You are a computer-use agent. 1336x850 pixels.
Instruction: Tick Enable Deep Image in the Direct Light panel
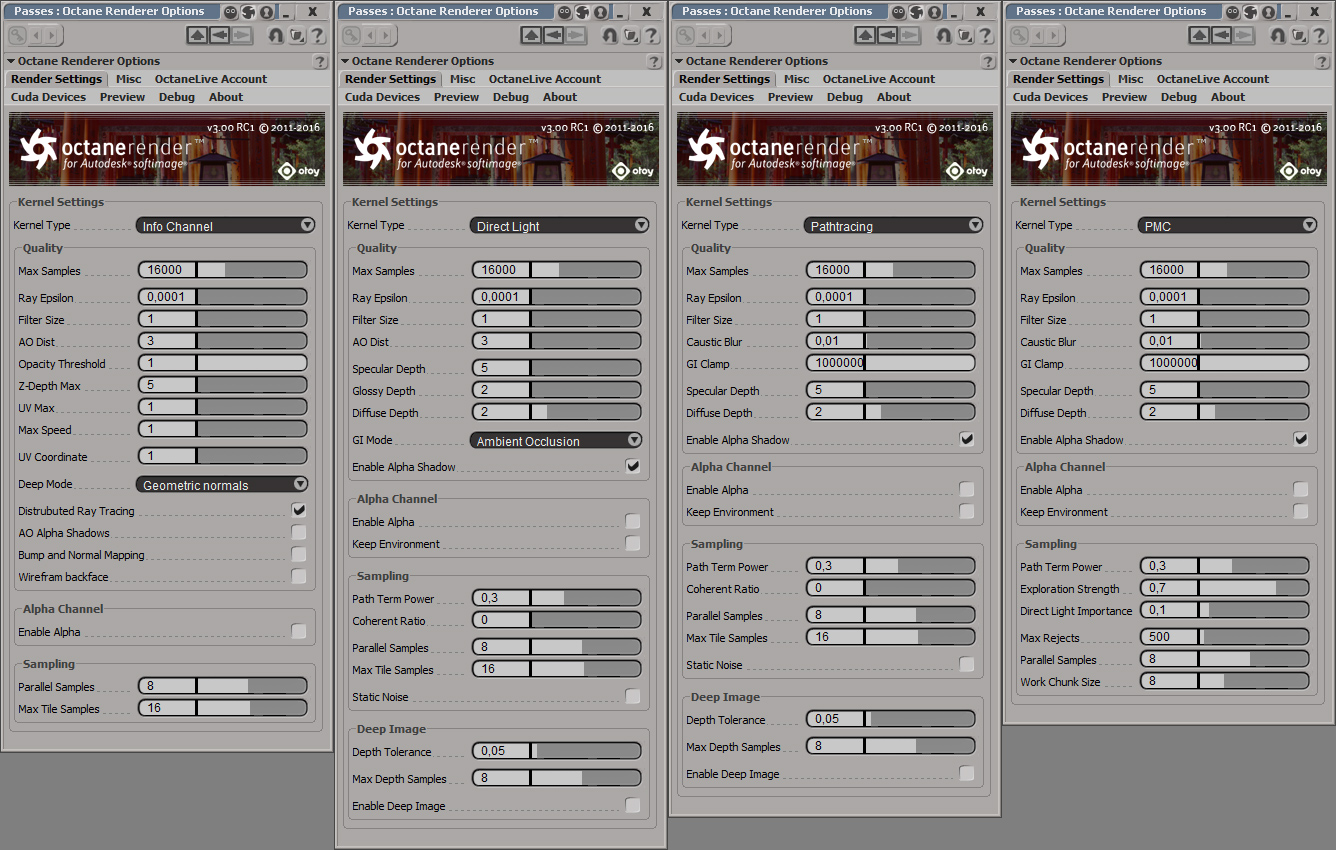click(x=633, y=805)
